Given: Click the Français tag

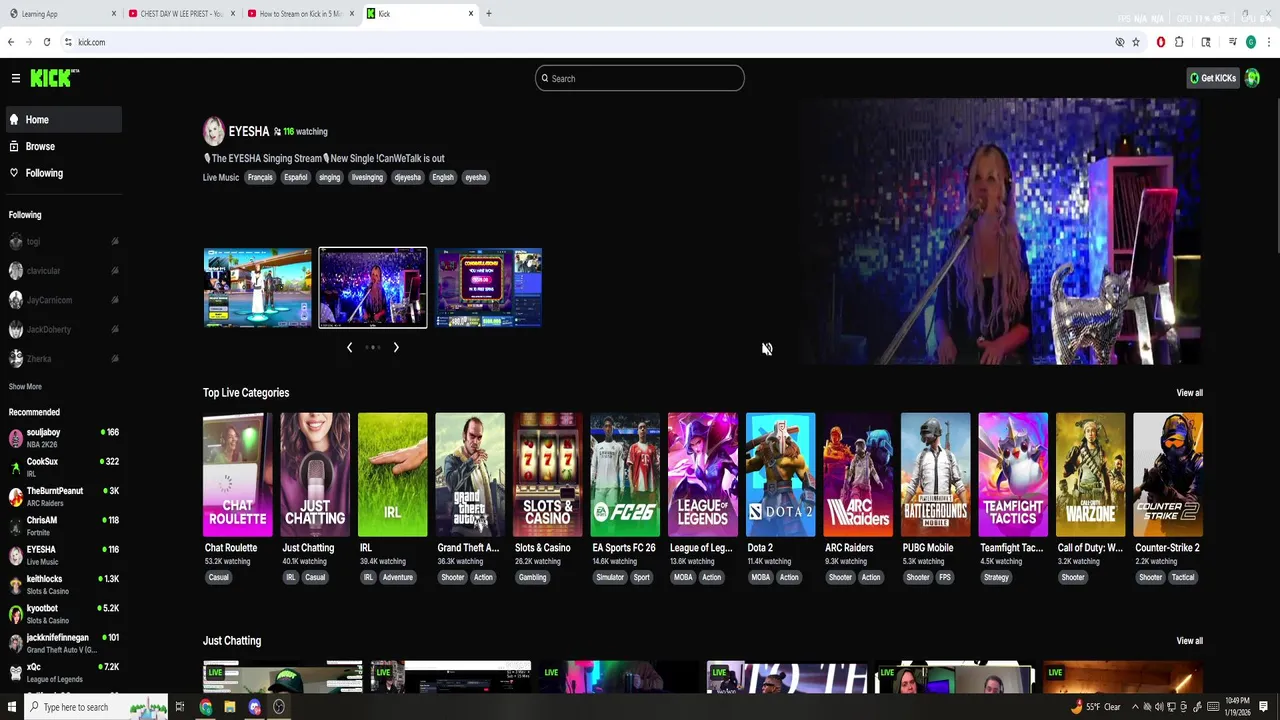Looking at the screenshot, I should 260,177.
